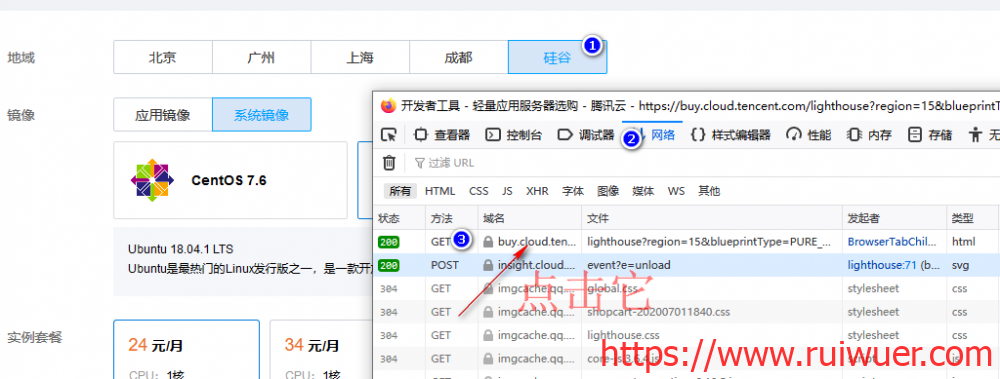Open the 调试器 debugger tab
The height and width of the screenshot is (379, 1000).
(x=586, y=135)
